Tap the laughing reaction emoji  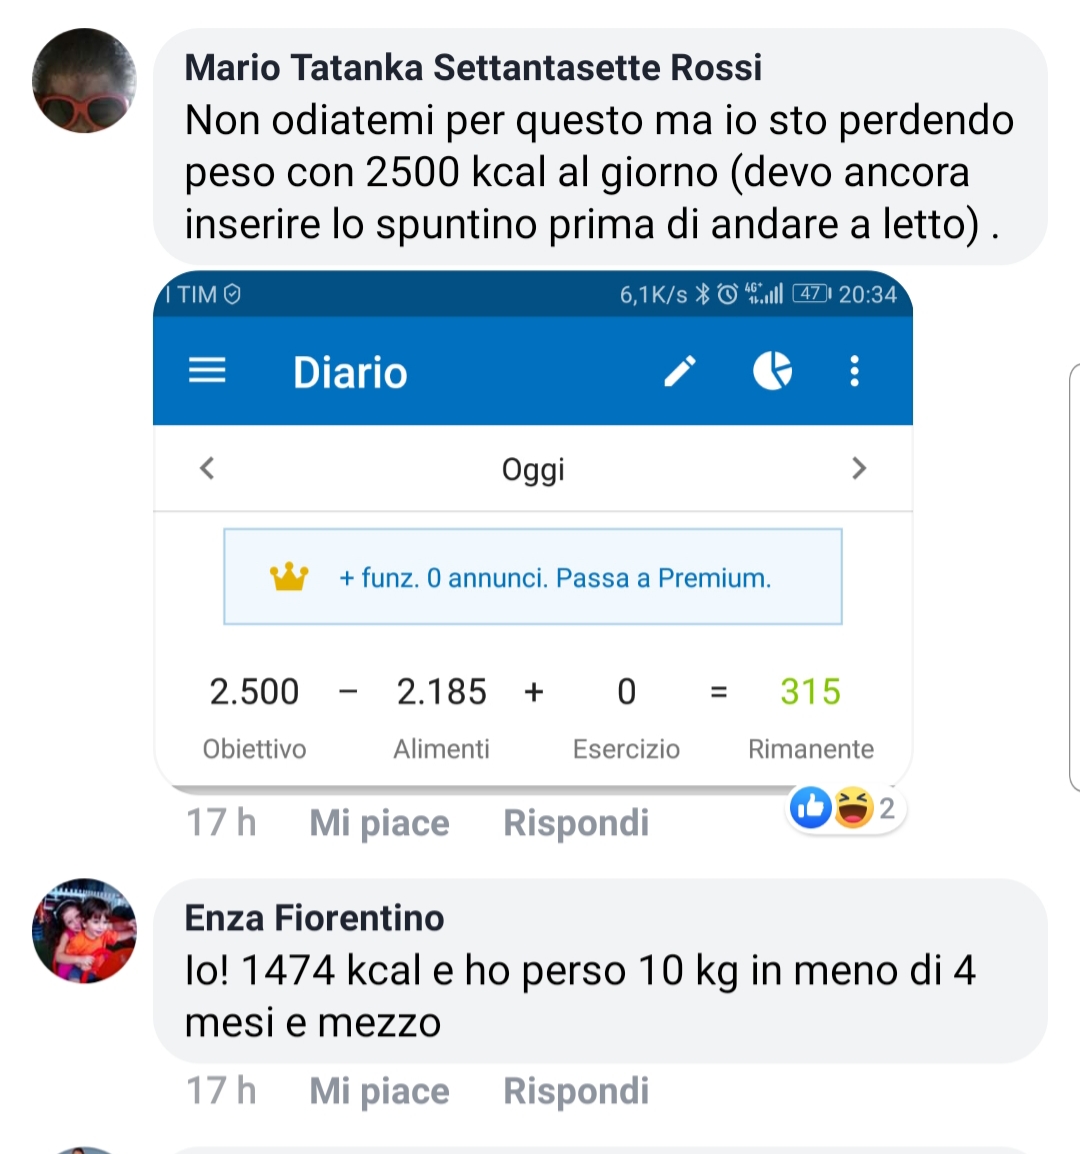tap(853, 808)
